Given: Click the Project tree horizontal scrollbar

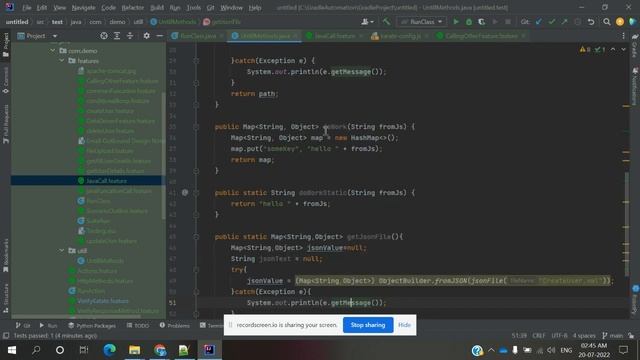Looking at the screenshot, I should coord(76,316).
